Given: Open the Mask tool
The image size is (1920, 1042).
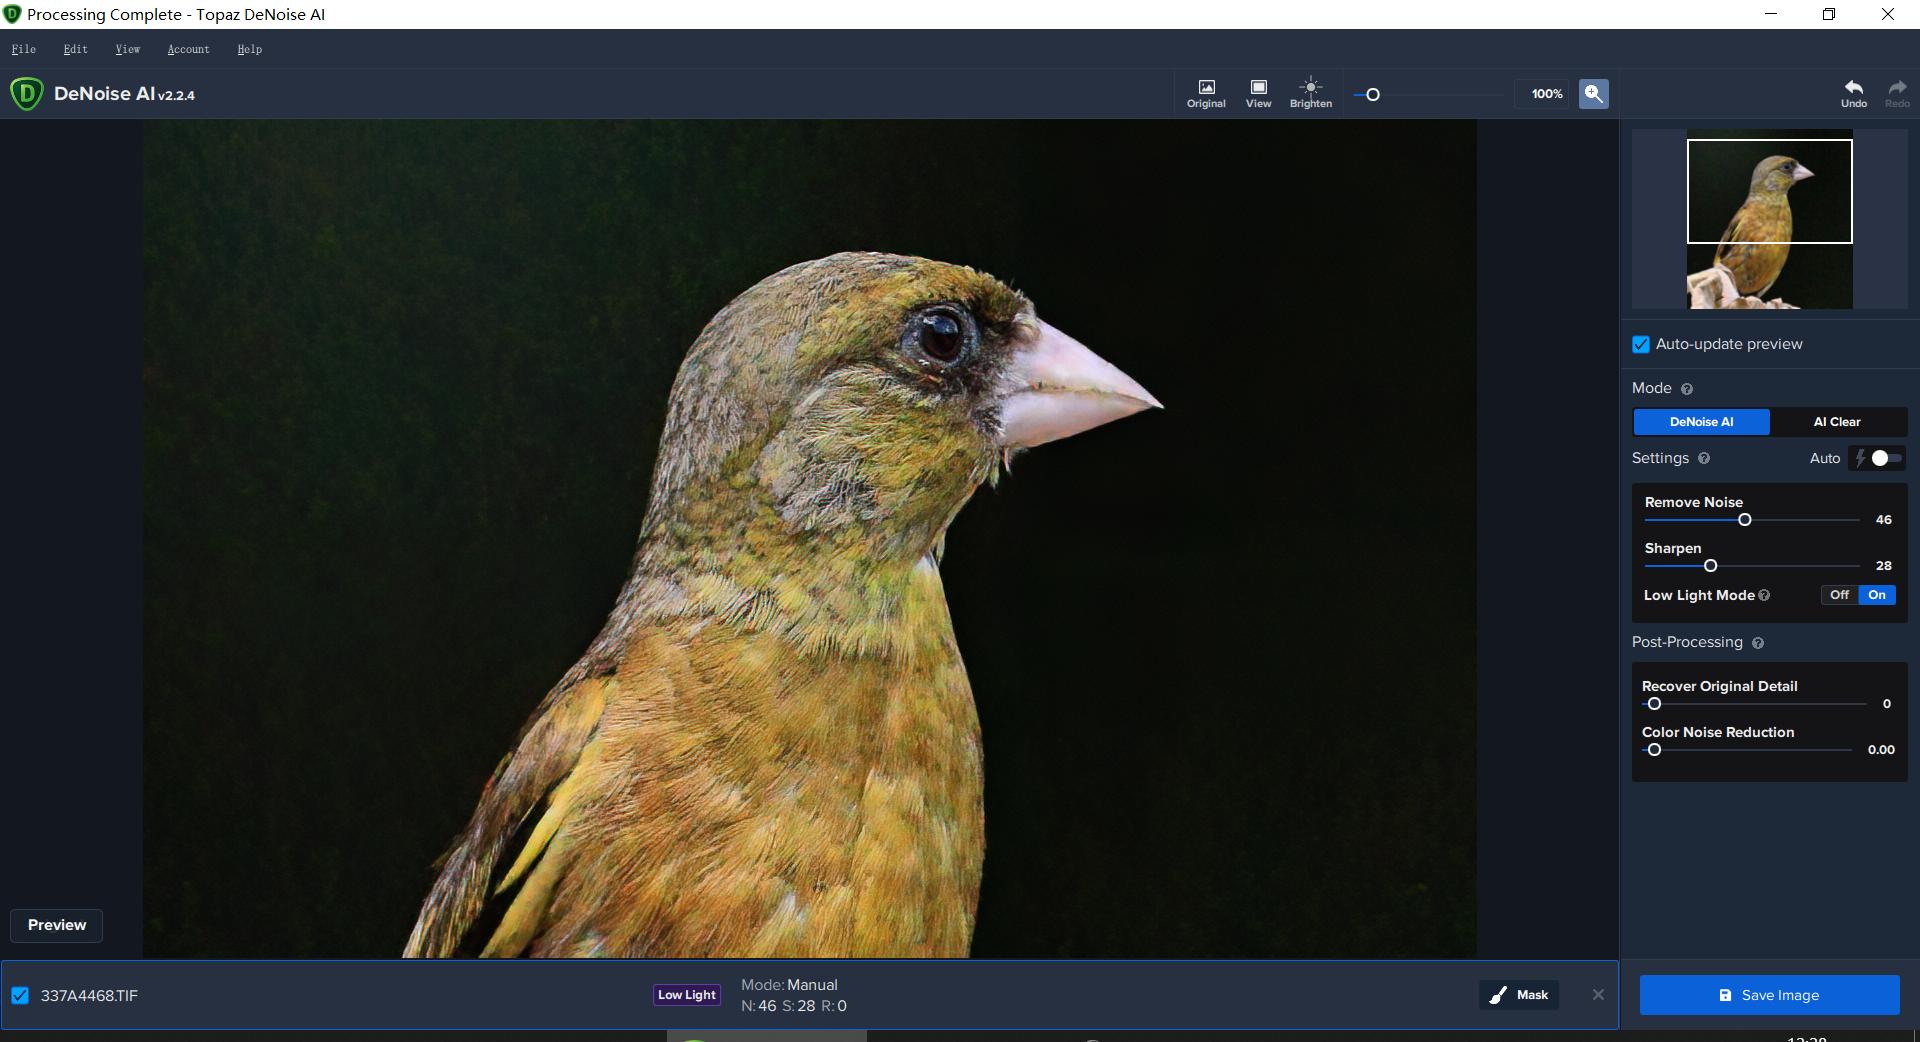Looking at the screenshot, I should point(1519,995).
